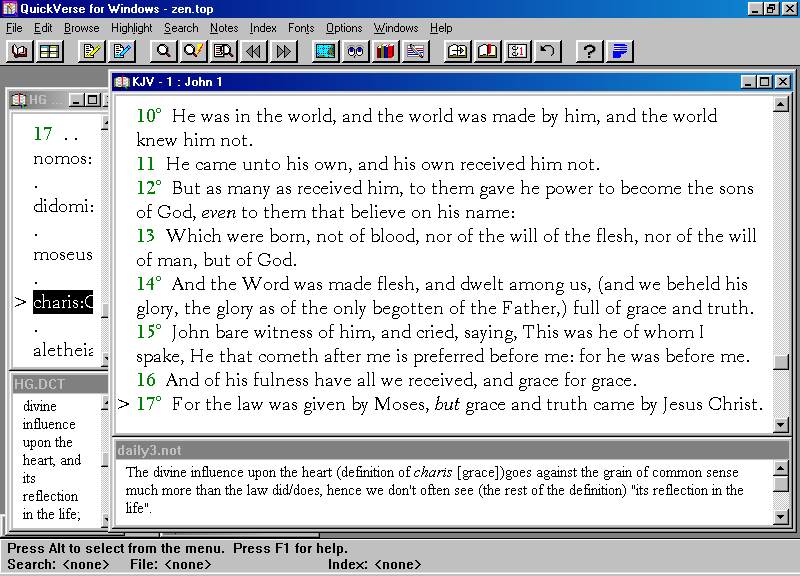Screen dimensions: 800x576
Task: Click the undo curved arrow icon
Action: point(547,51)
